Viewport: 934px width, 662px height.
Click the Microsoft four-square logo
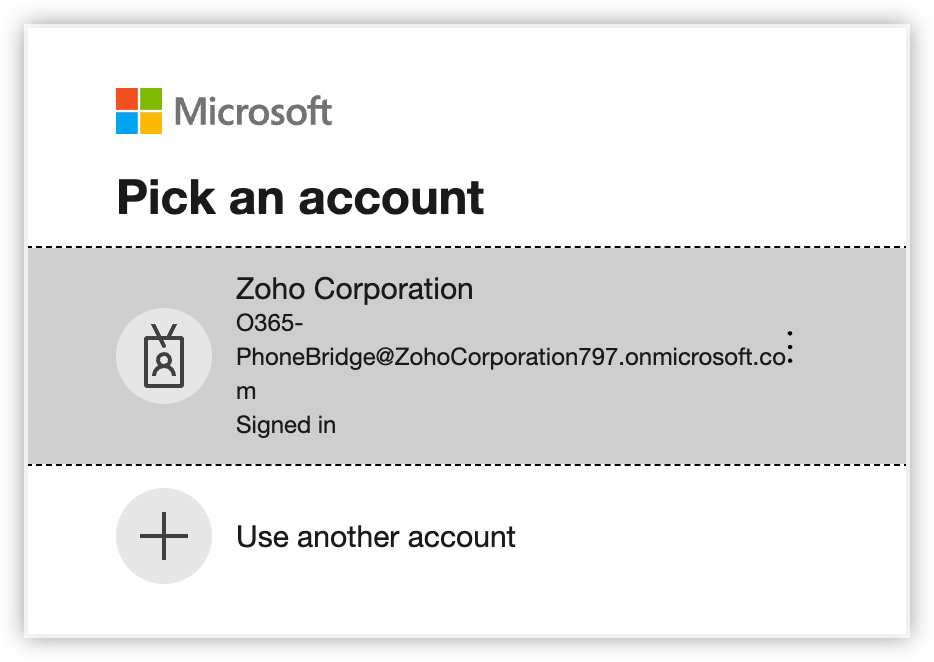click(x=139, y=111)
